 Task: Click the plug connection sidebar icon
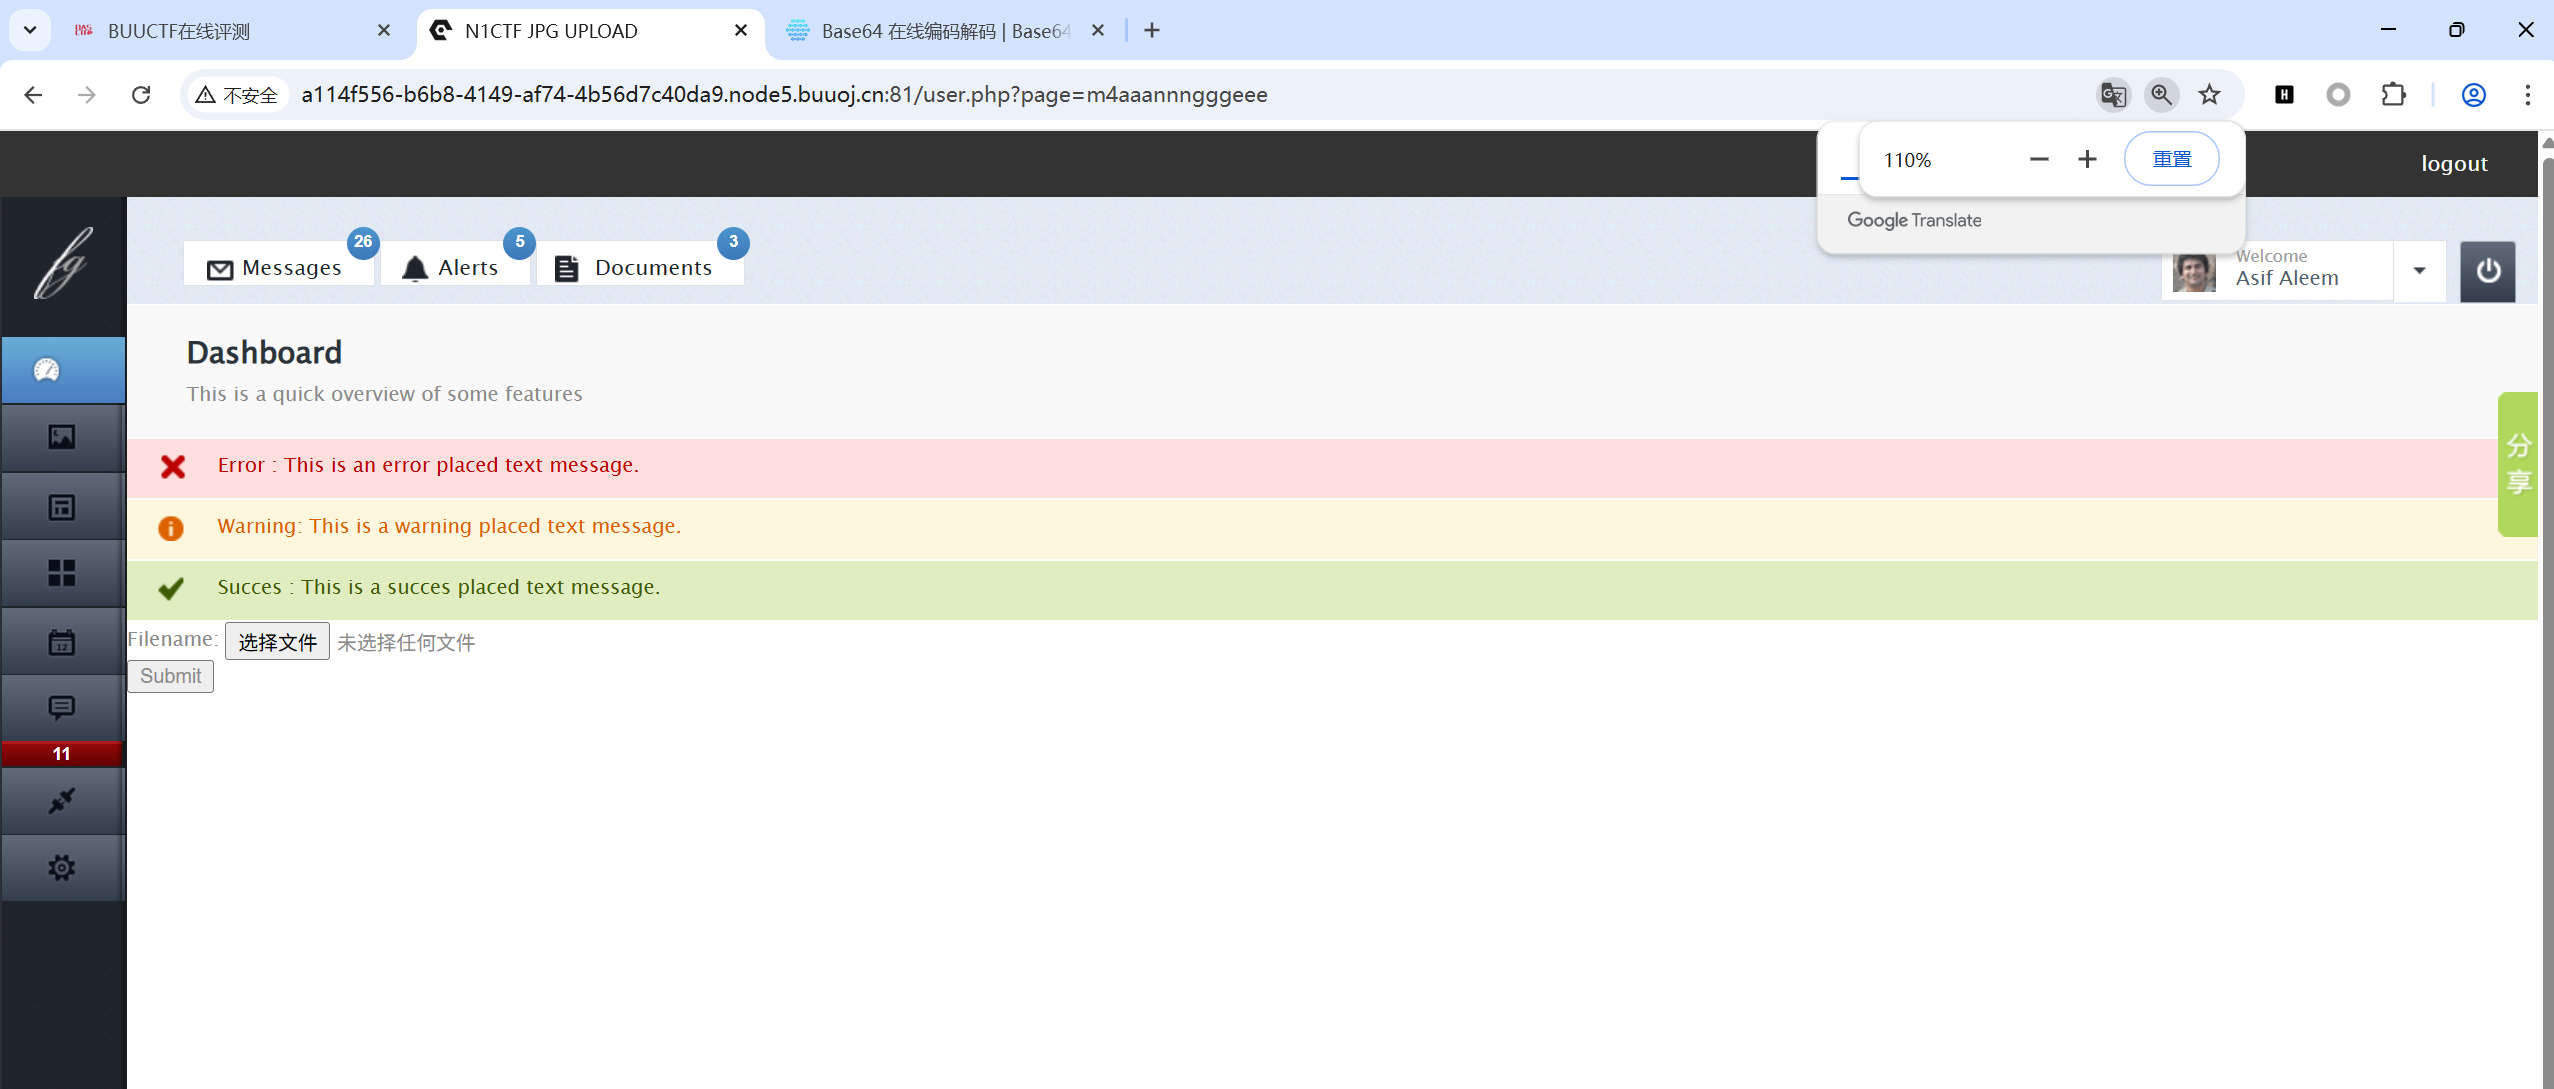[x=62, y=801]
